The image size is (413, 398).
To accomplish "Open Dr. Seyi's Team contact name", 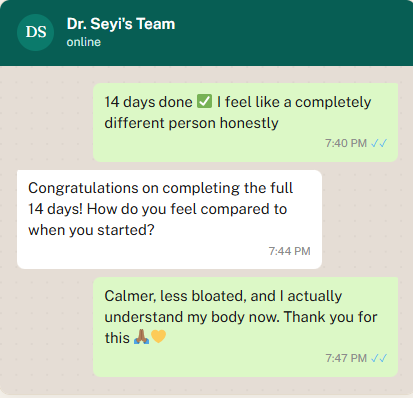I will (x=121, y=24).
